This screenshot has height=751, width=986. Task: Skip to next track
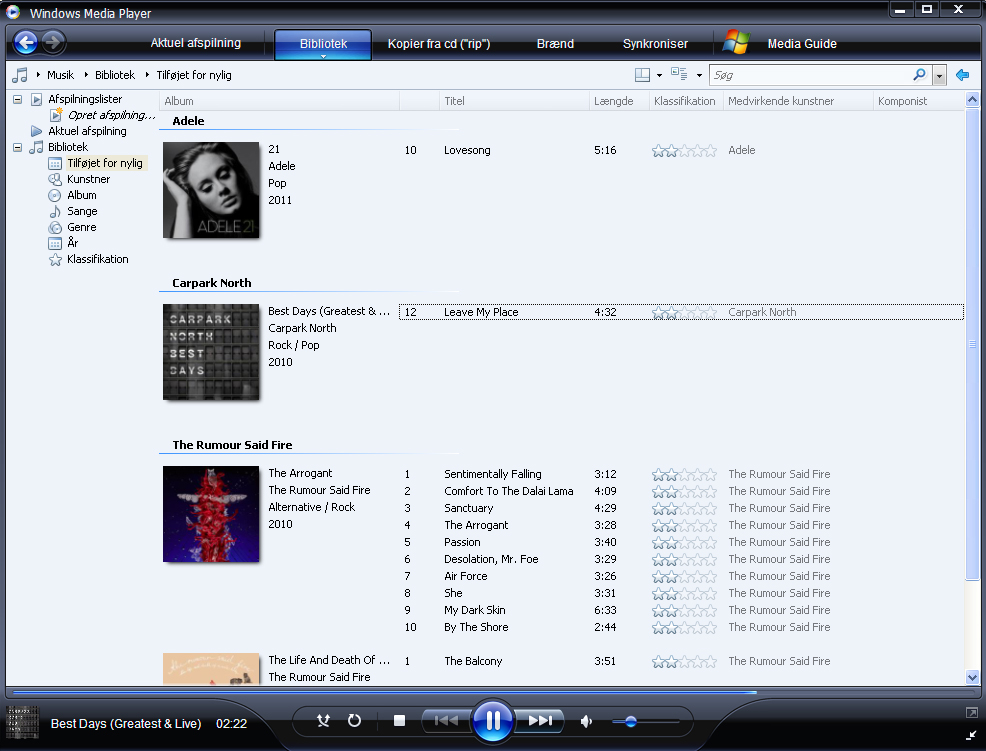point(540,721)
